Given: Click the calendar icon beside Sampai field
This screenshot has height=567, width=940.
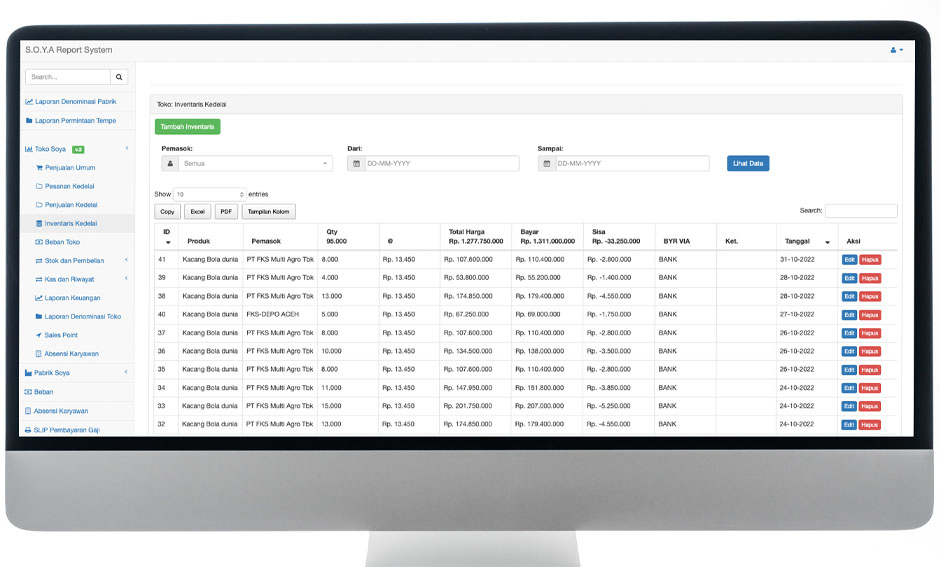Looking at the screenshot, I should [x=547, y=164].
